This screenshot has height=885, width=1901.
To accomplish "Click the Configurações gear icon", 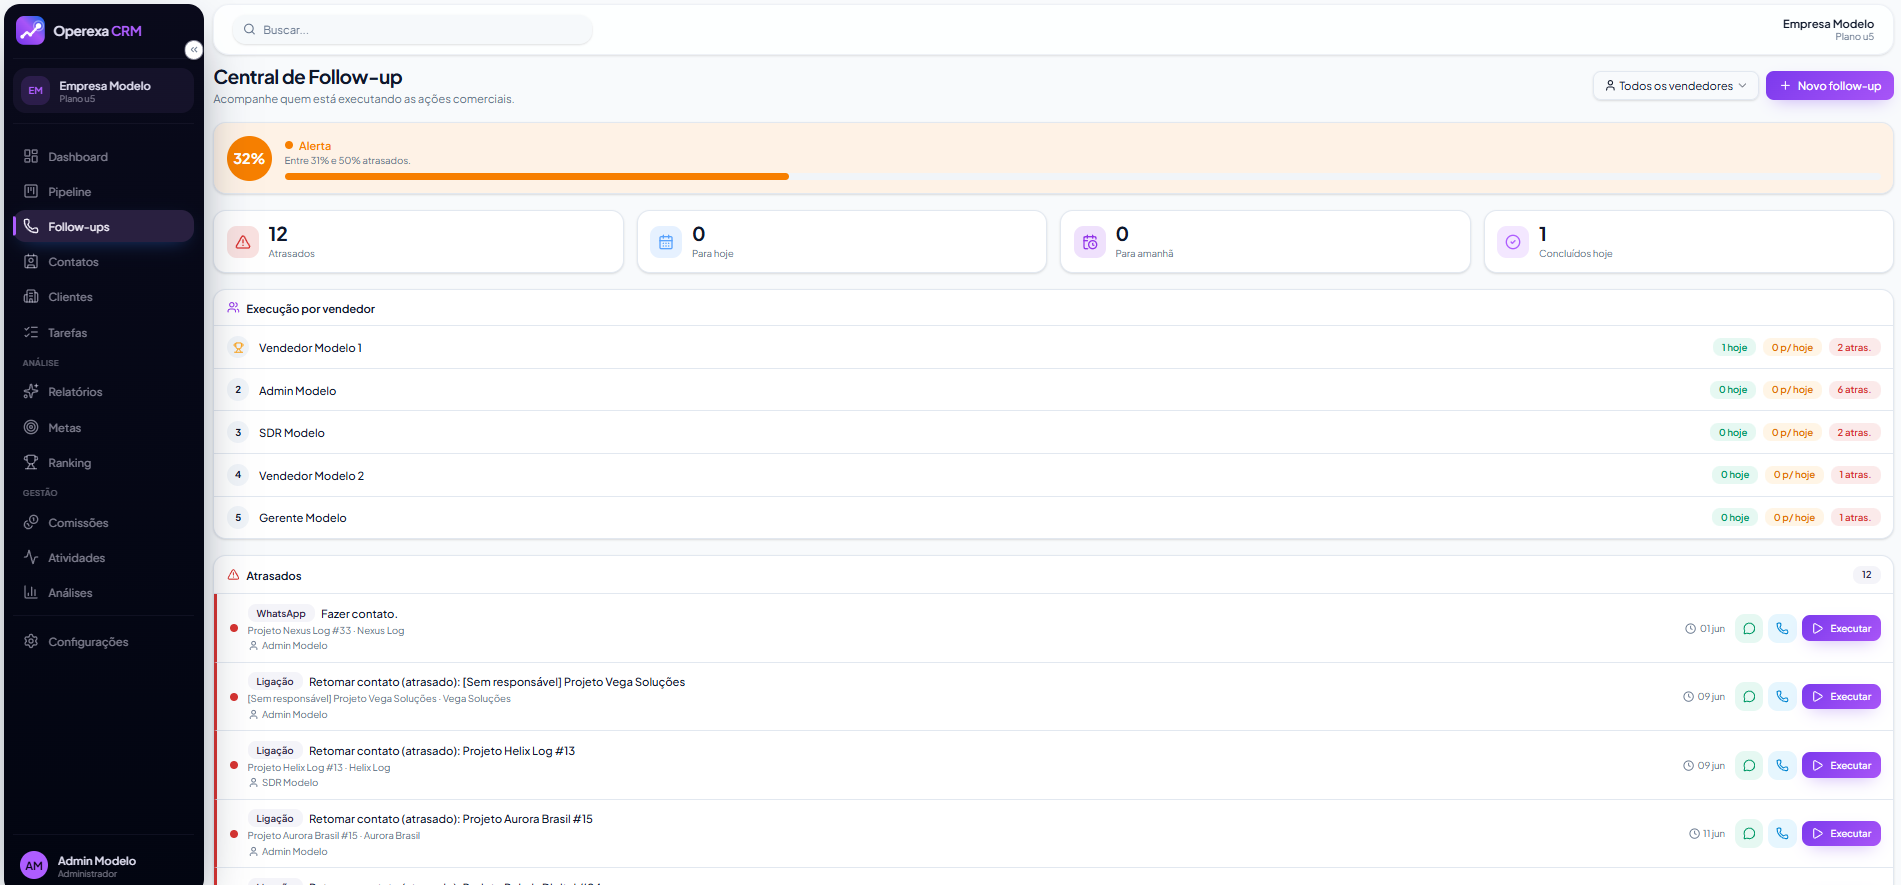I will [31, 642].
